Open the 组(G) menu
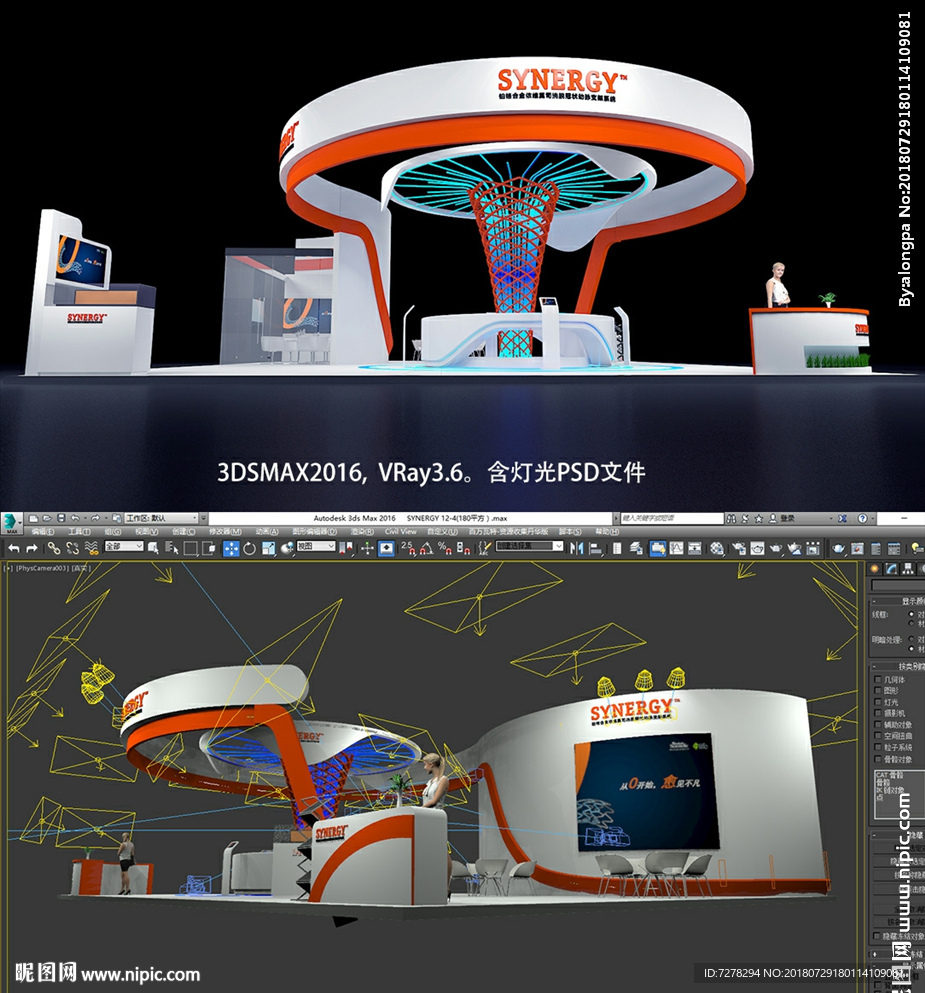The width and height of the screenshot is (925, 993). [x=113, y=532]
